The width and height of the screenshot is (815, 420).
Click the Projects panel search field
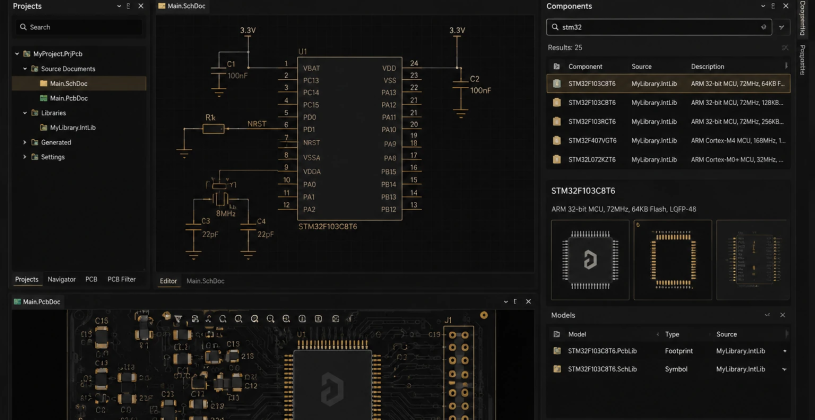pyautogui.click(x=78, y=27)
